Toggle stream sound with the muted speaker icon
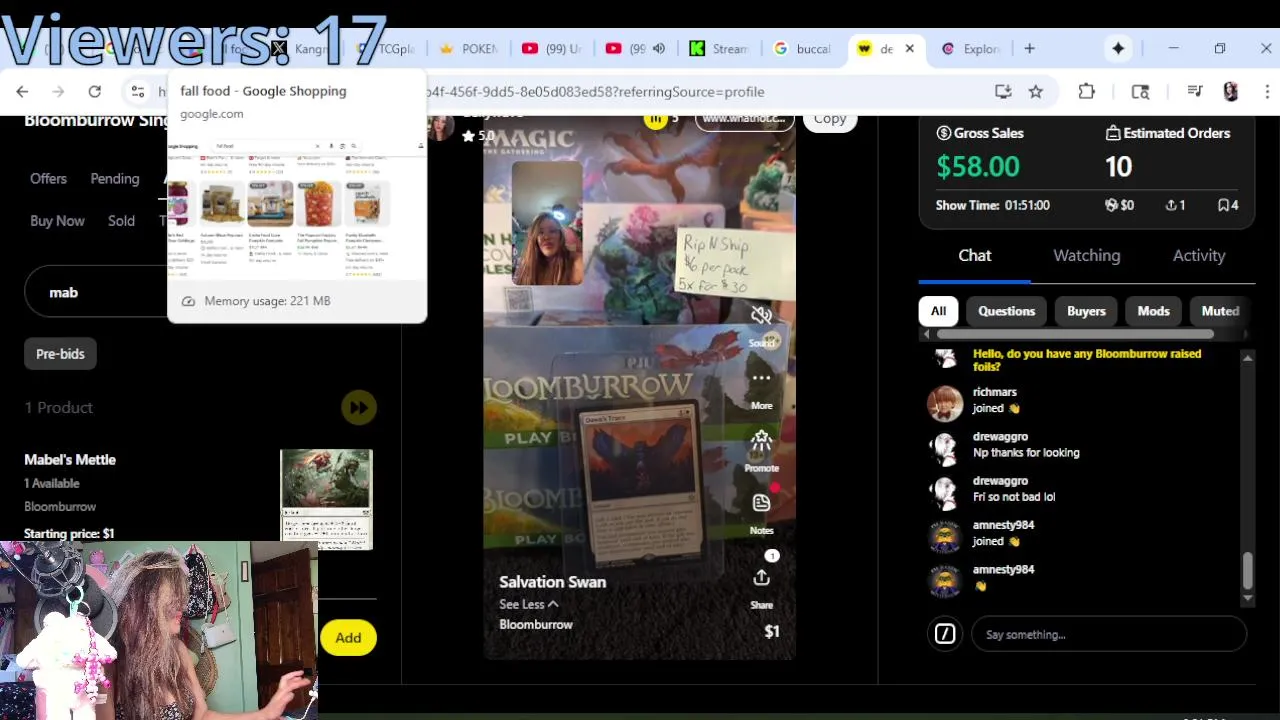 pyautogui.click(x=762, y=316)
